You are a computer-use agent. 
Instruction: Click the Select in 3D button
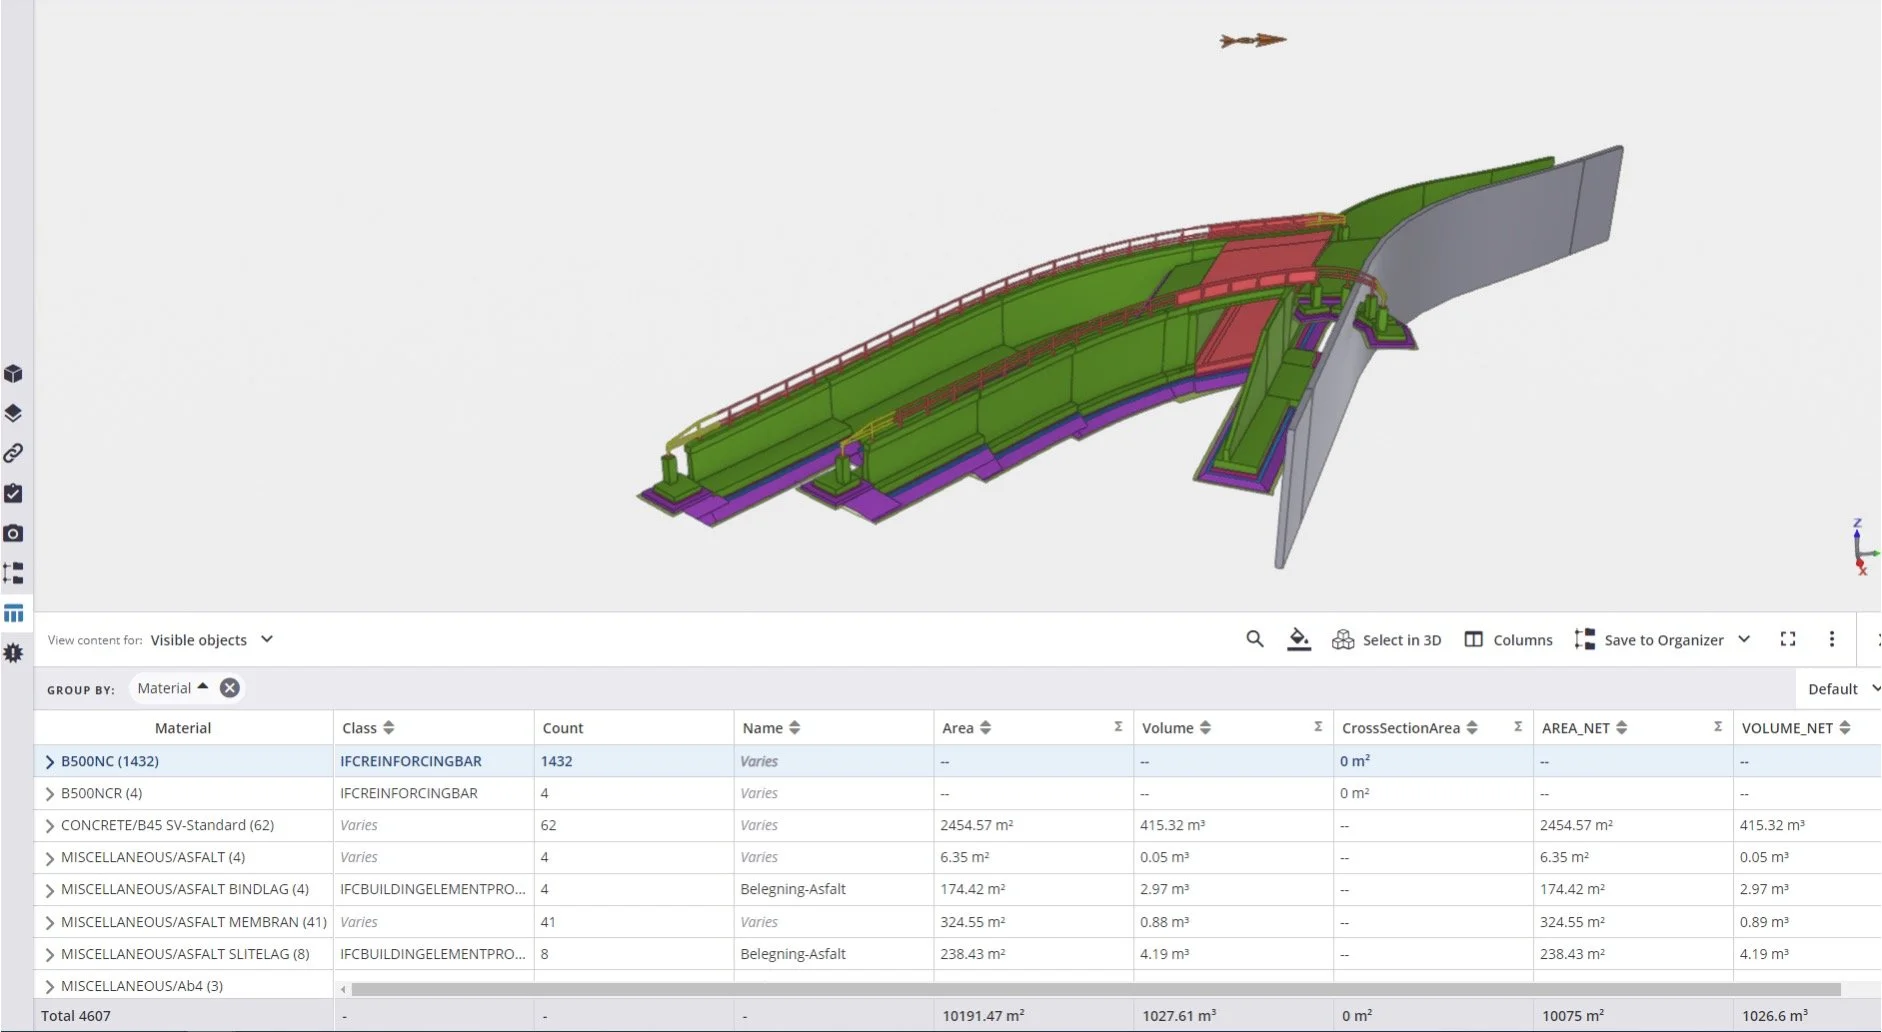point(1388,639)
